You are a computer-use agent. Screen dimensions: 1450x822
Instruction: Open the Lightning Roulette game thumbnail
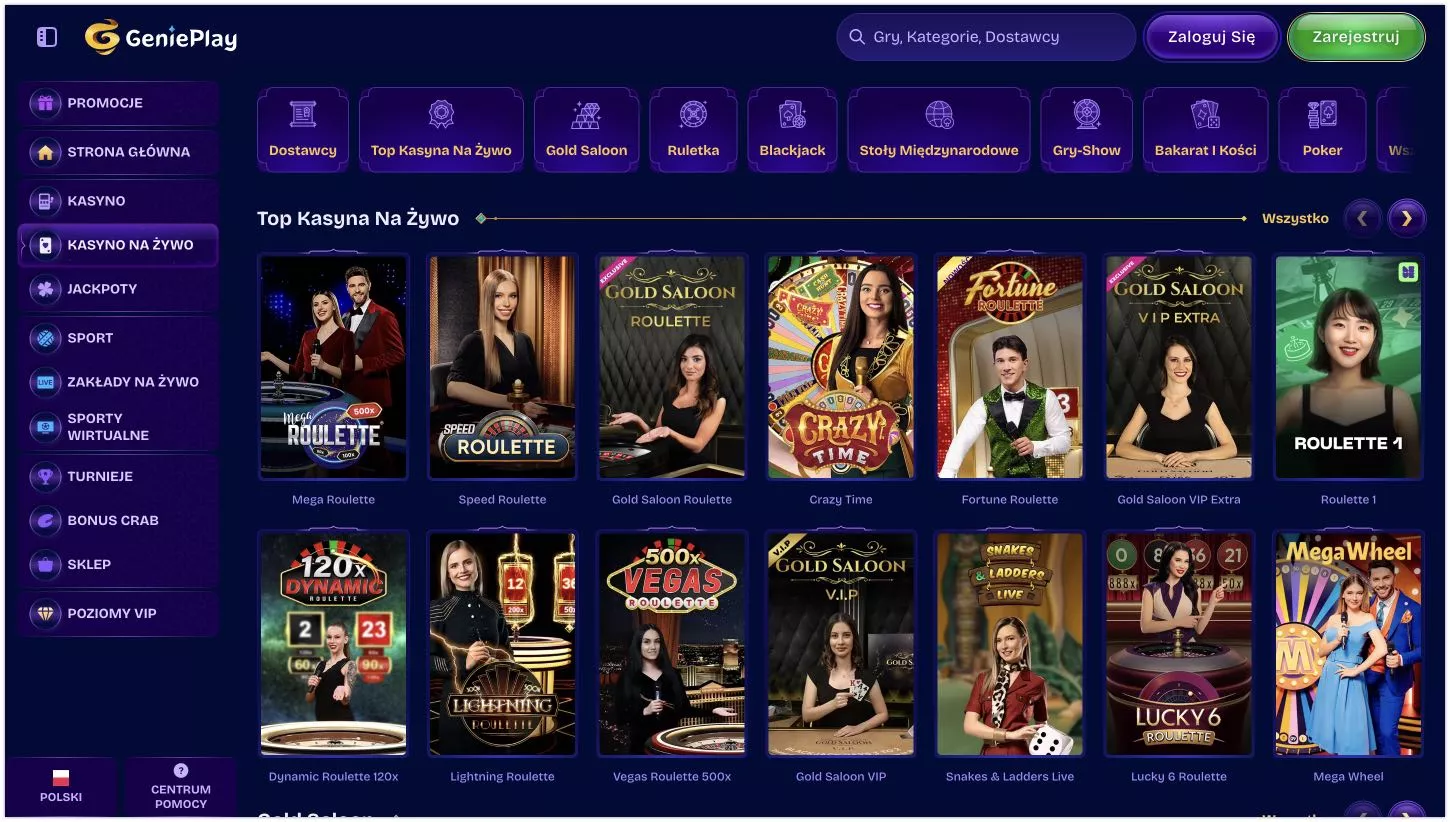(x=502, y=644)
